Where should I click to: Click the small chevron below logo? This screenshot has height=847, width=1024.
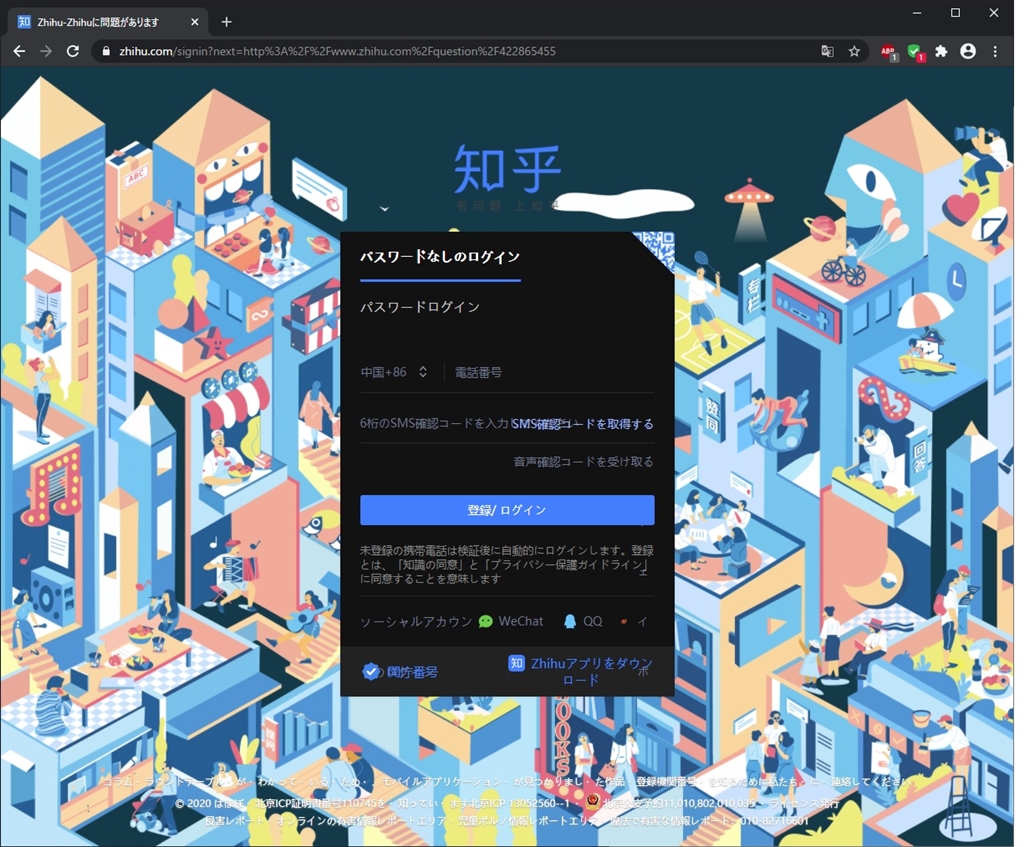pyautogui.click(x=384, y=209)
